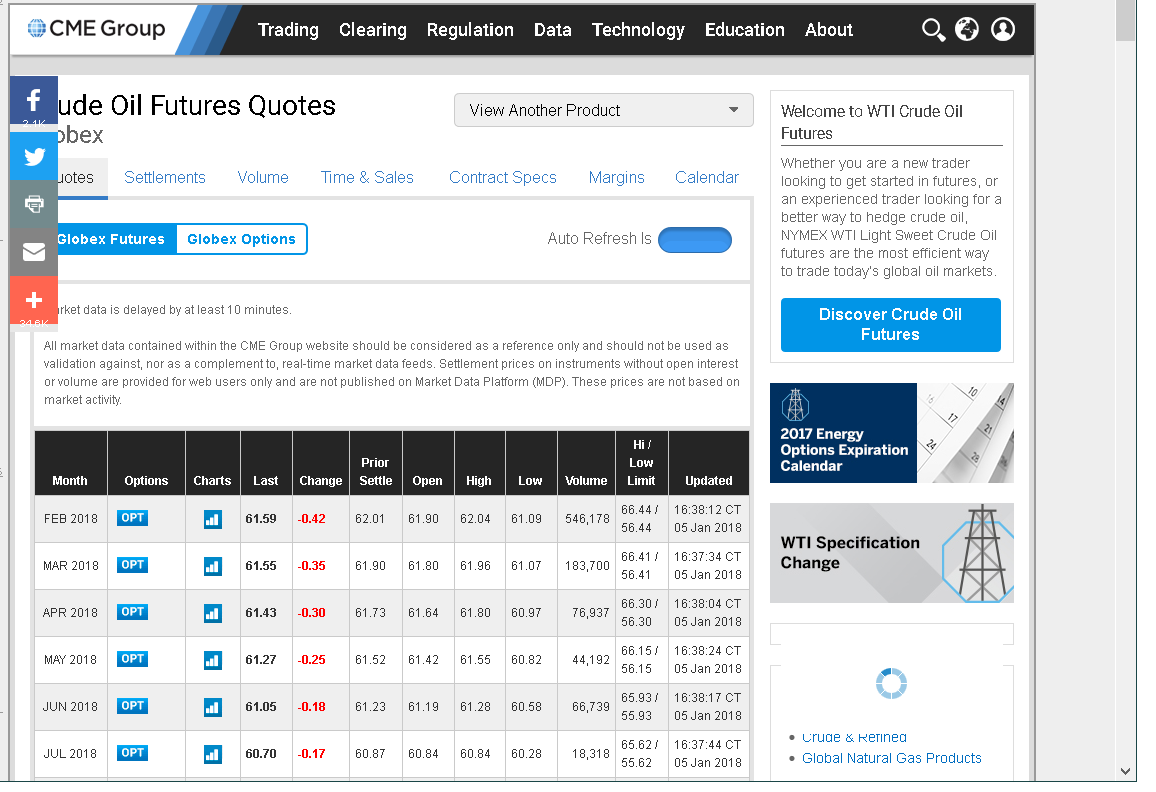Select change value -0.25
1156x792 pixels.
point(312,660)
